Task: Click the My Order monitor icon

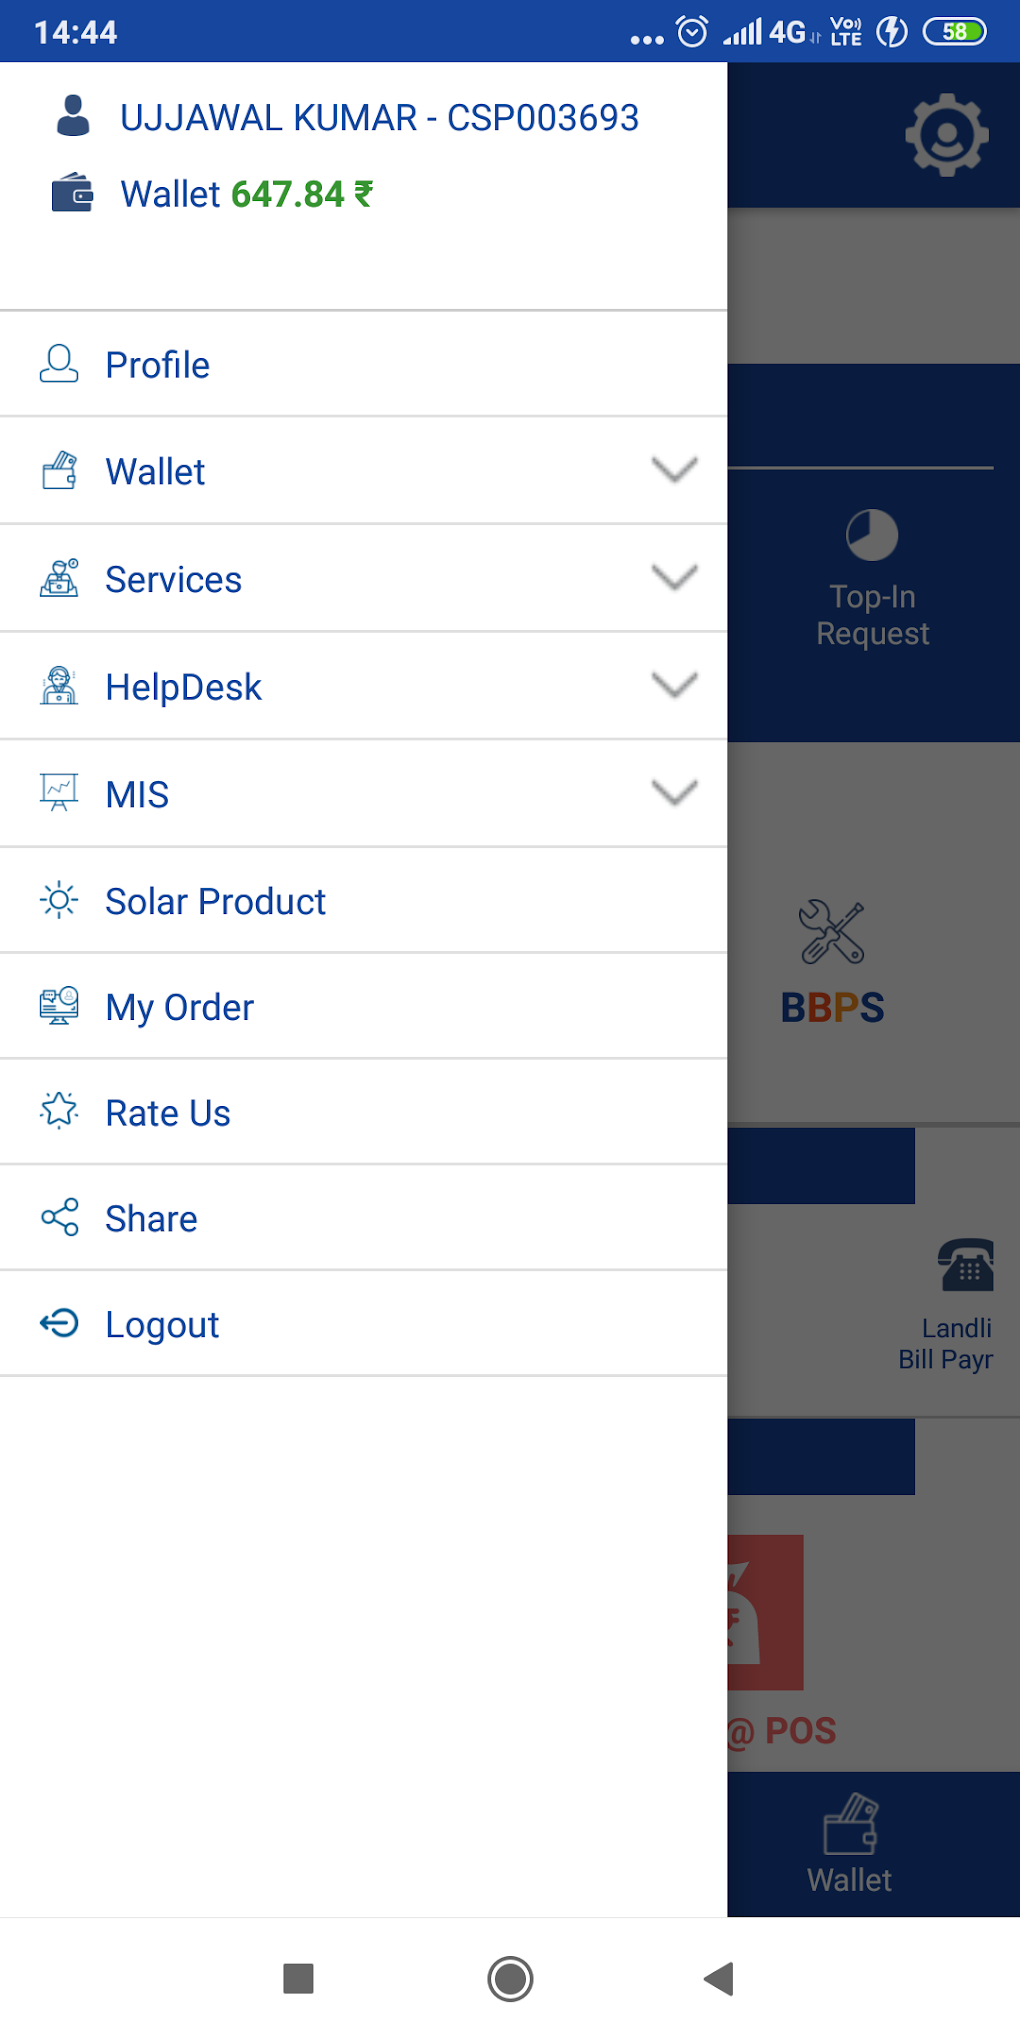Action: pyautogui.click(x=59, y=1006)
